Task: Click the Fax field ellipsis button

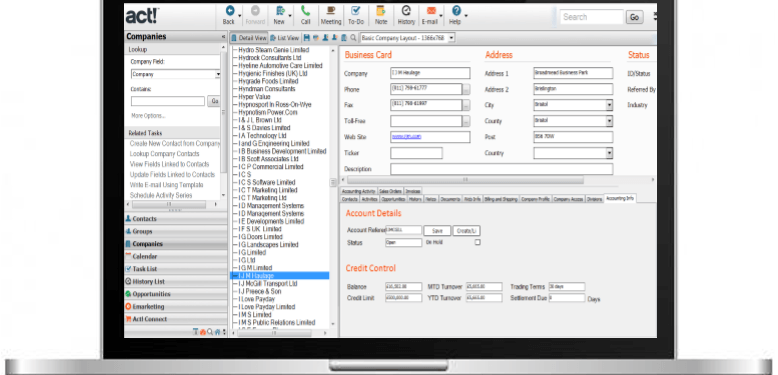Action: pos(466,105)
